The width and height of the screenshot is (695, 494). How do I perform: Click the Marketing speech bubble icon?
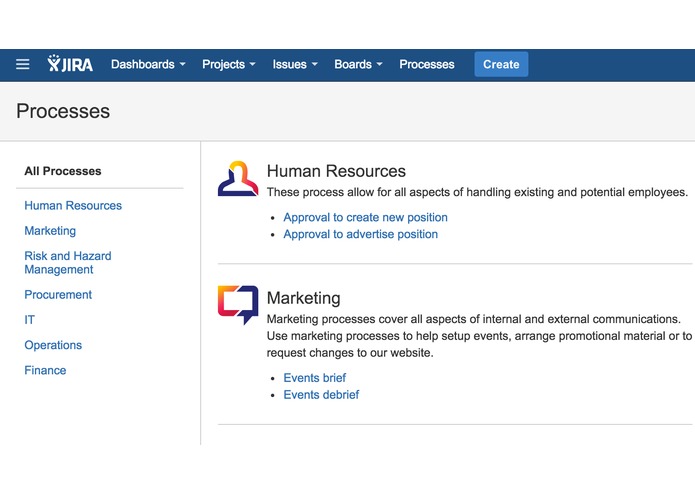click(x=238, y=305)
